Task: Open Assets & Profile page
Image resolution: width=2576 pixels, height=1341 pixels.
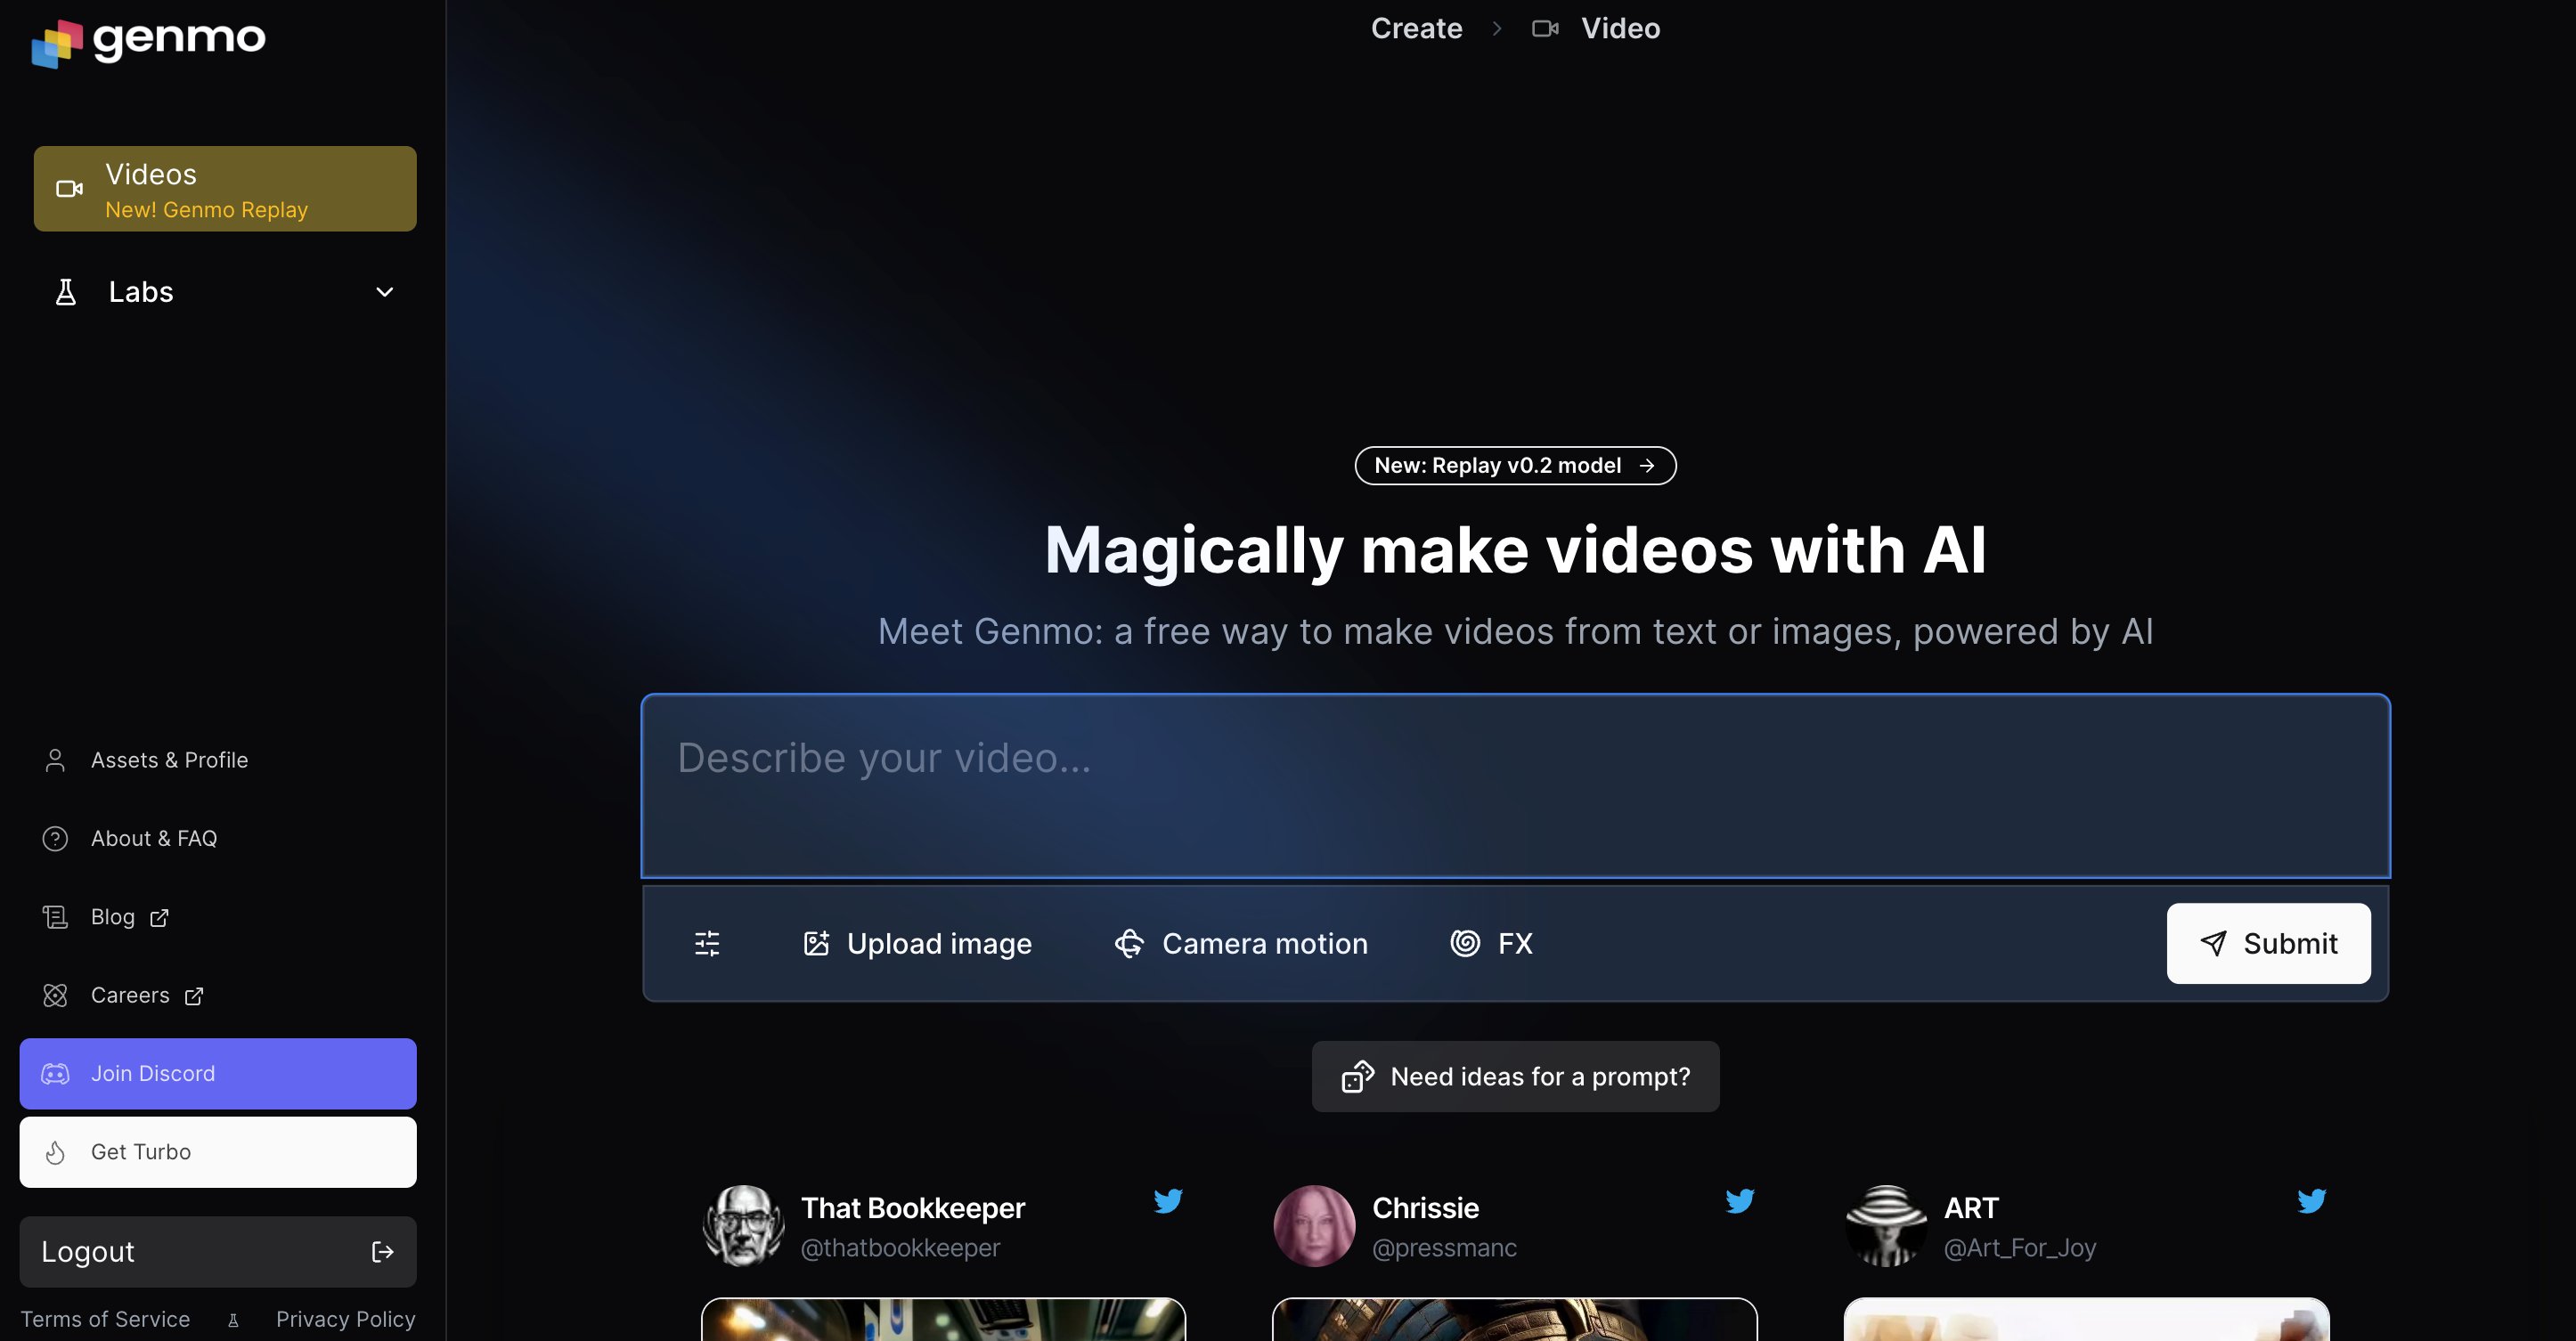Action: coord(169,760)
